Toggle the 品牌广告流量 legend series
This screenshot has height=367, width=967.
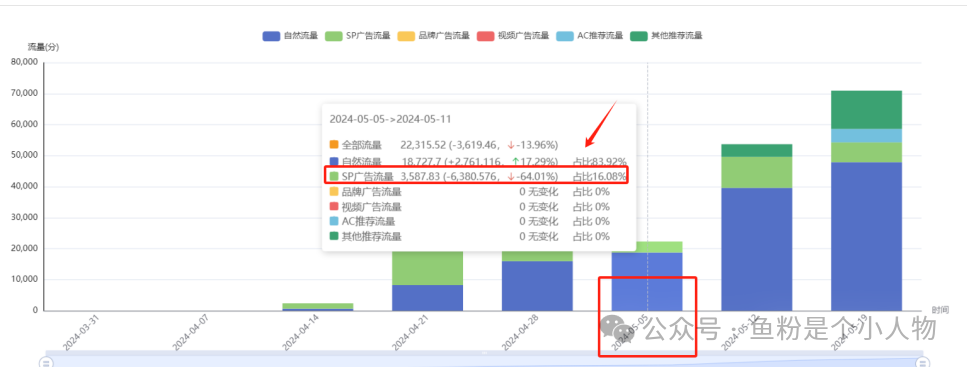(434, 36)
